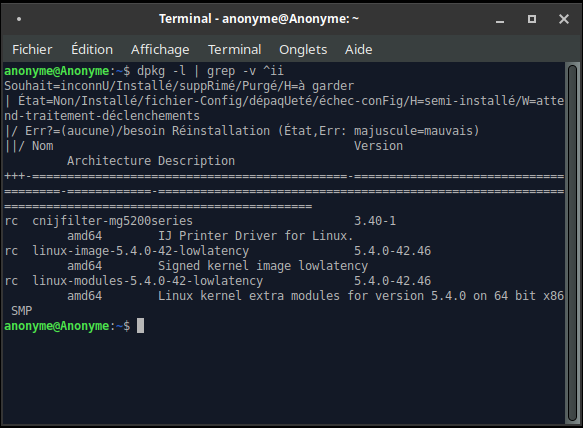Click 'IJ Printer Driver for Linux.' description
The height and width of the screenshot is (428, 583).
[x=255, y=236]
